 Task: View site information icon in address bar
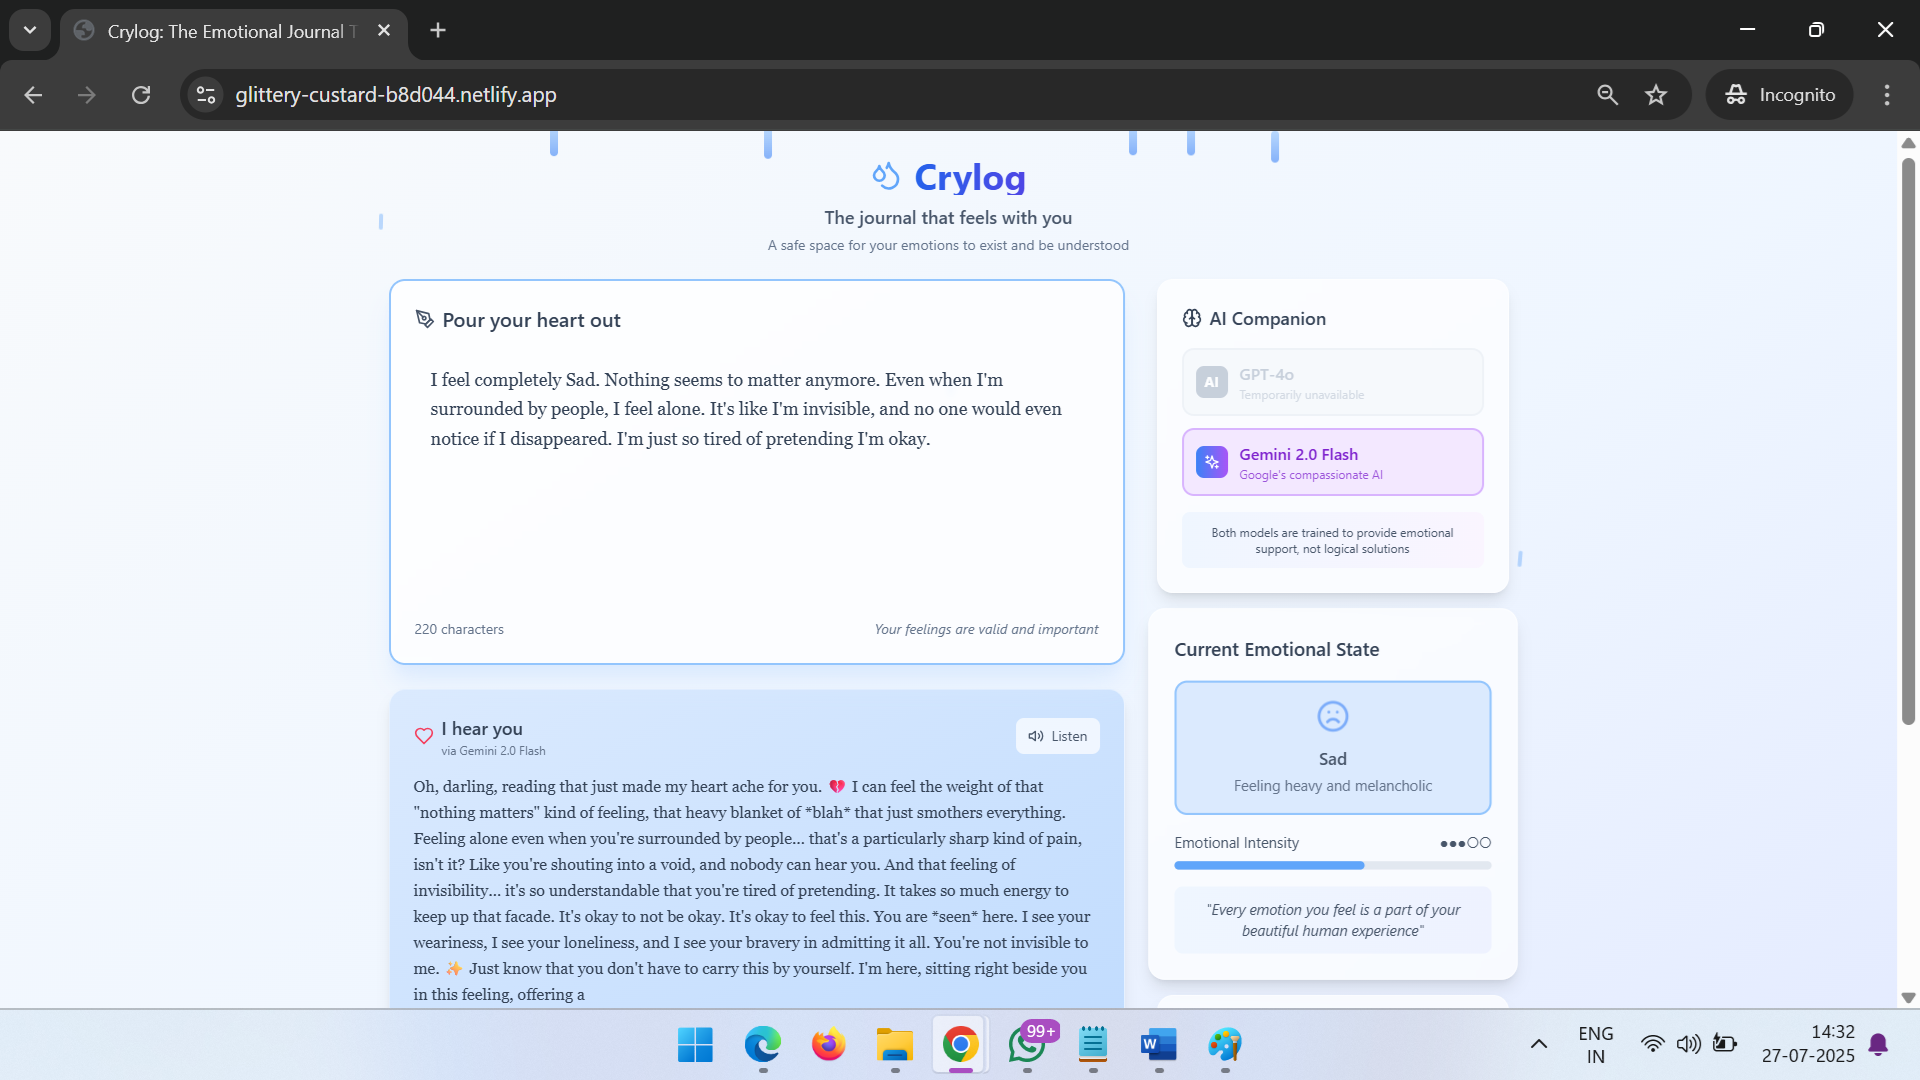(x=206, y=95)
